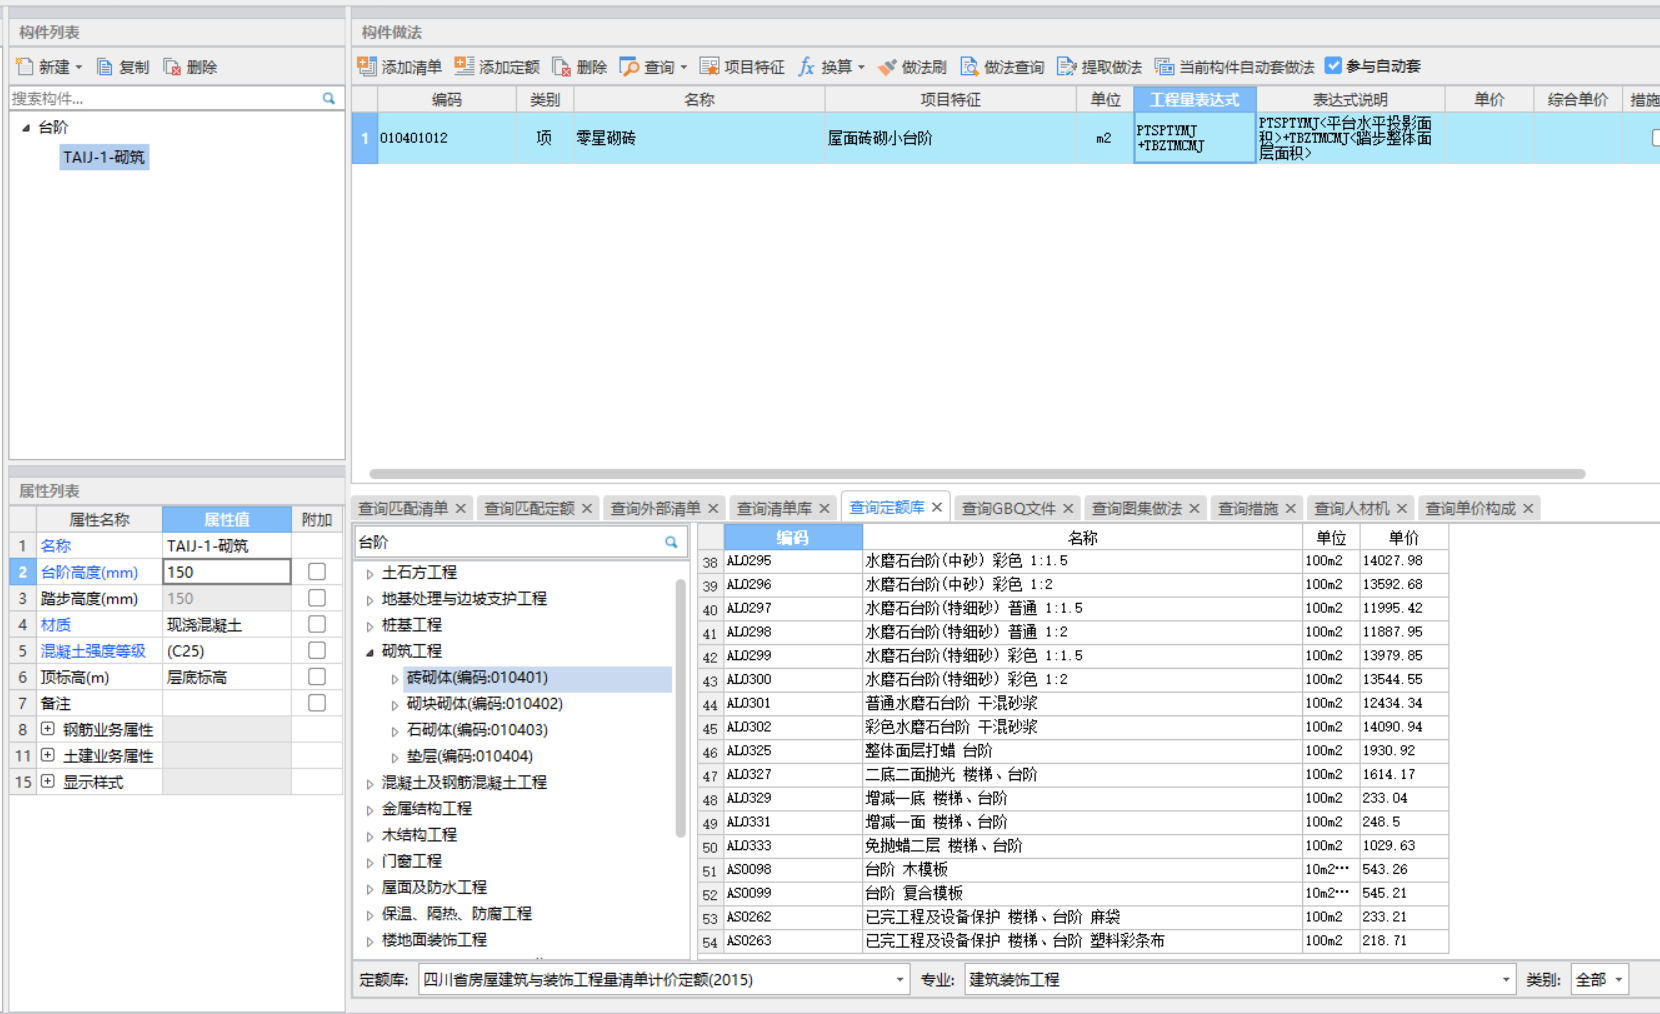The height and width of the screenshot is (1014, 1660).
Task: Collapse 砌筑工程 tree node
Action: (370, 652)
